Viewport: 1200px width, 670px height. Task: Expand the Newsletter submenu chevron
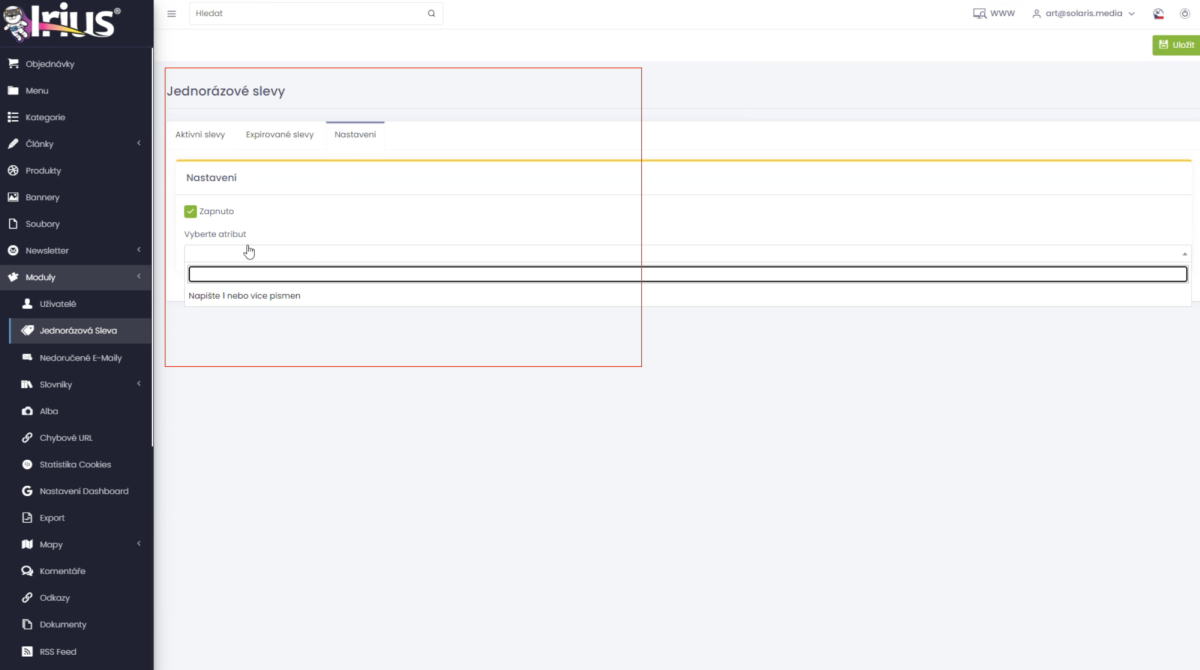[x=139, y=251]
